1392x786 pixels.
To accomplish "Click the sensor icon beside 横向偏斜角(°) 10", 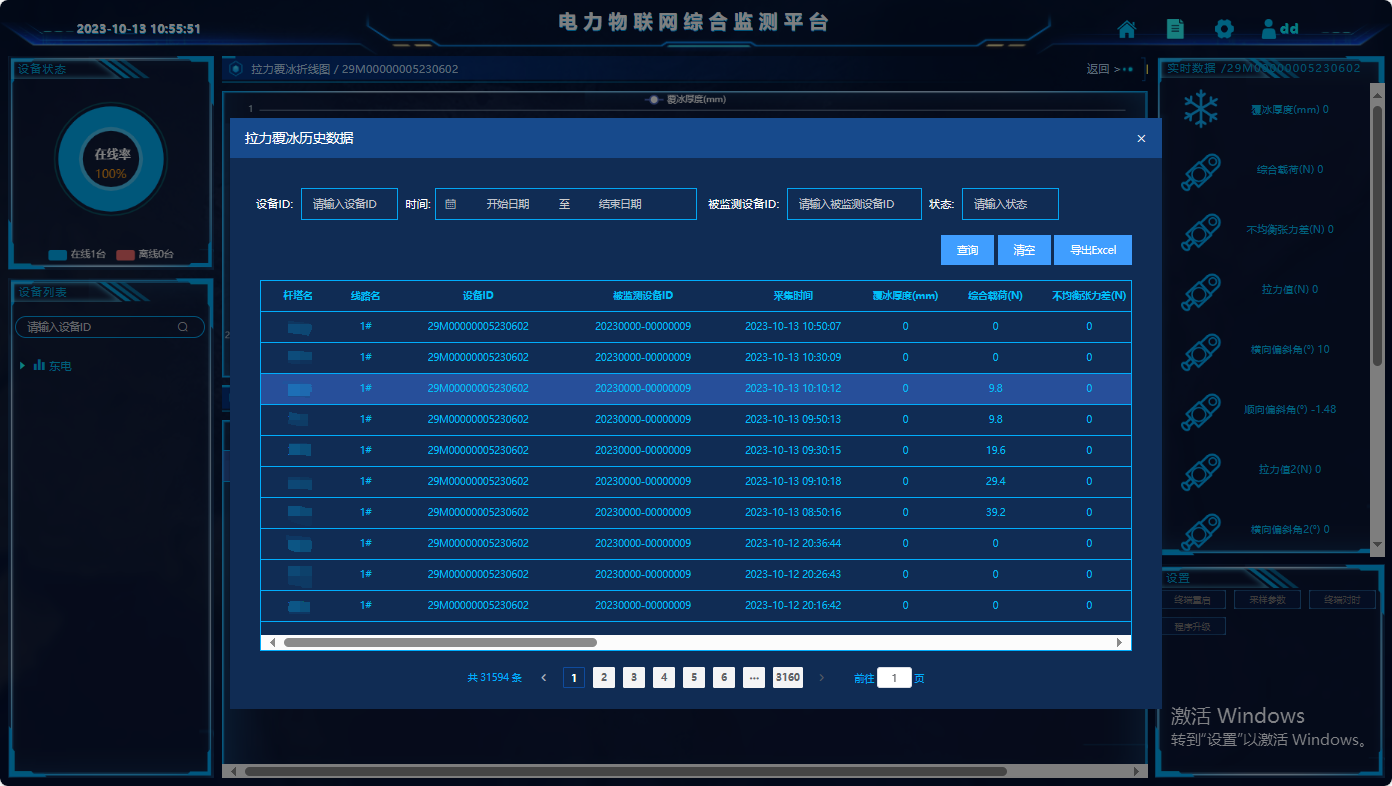I will click(1200, 350).
